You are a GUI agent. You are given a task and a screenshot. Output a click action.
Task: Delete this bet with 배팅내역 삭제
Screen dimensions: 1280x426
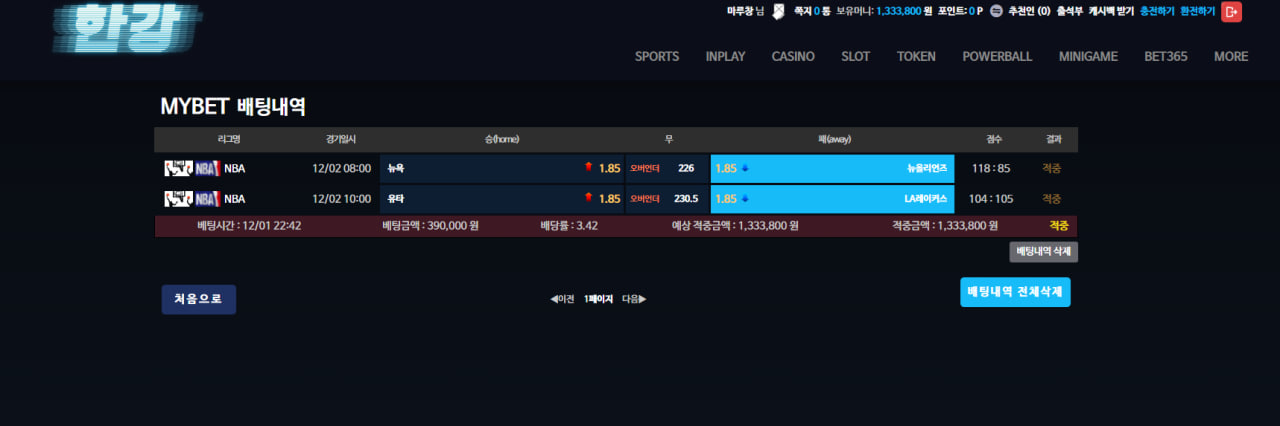[1043, 252]
